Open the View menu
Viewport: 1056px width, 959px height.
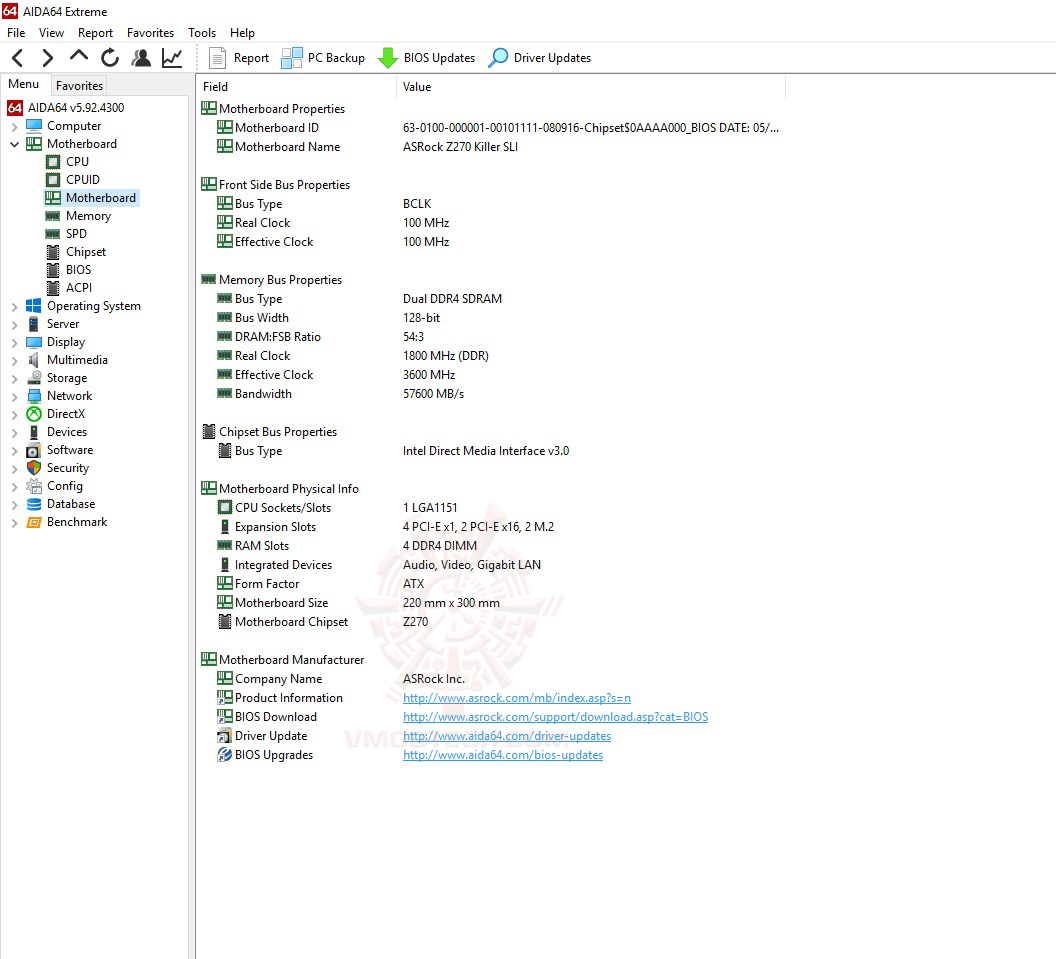[x=51, y=32]
